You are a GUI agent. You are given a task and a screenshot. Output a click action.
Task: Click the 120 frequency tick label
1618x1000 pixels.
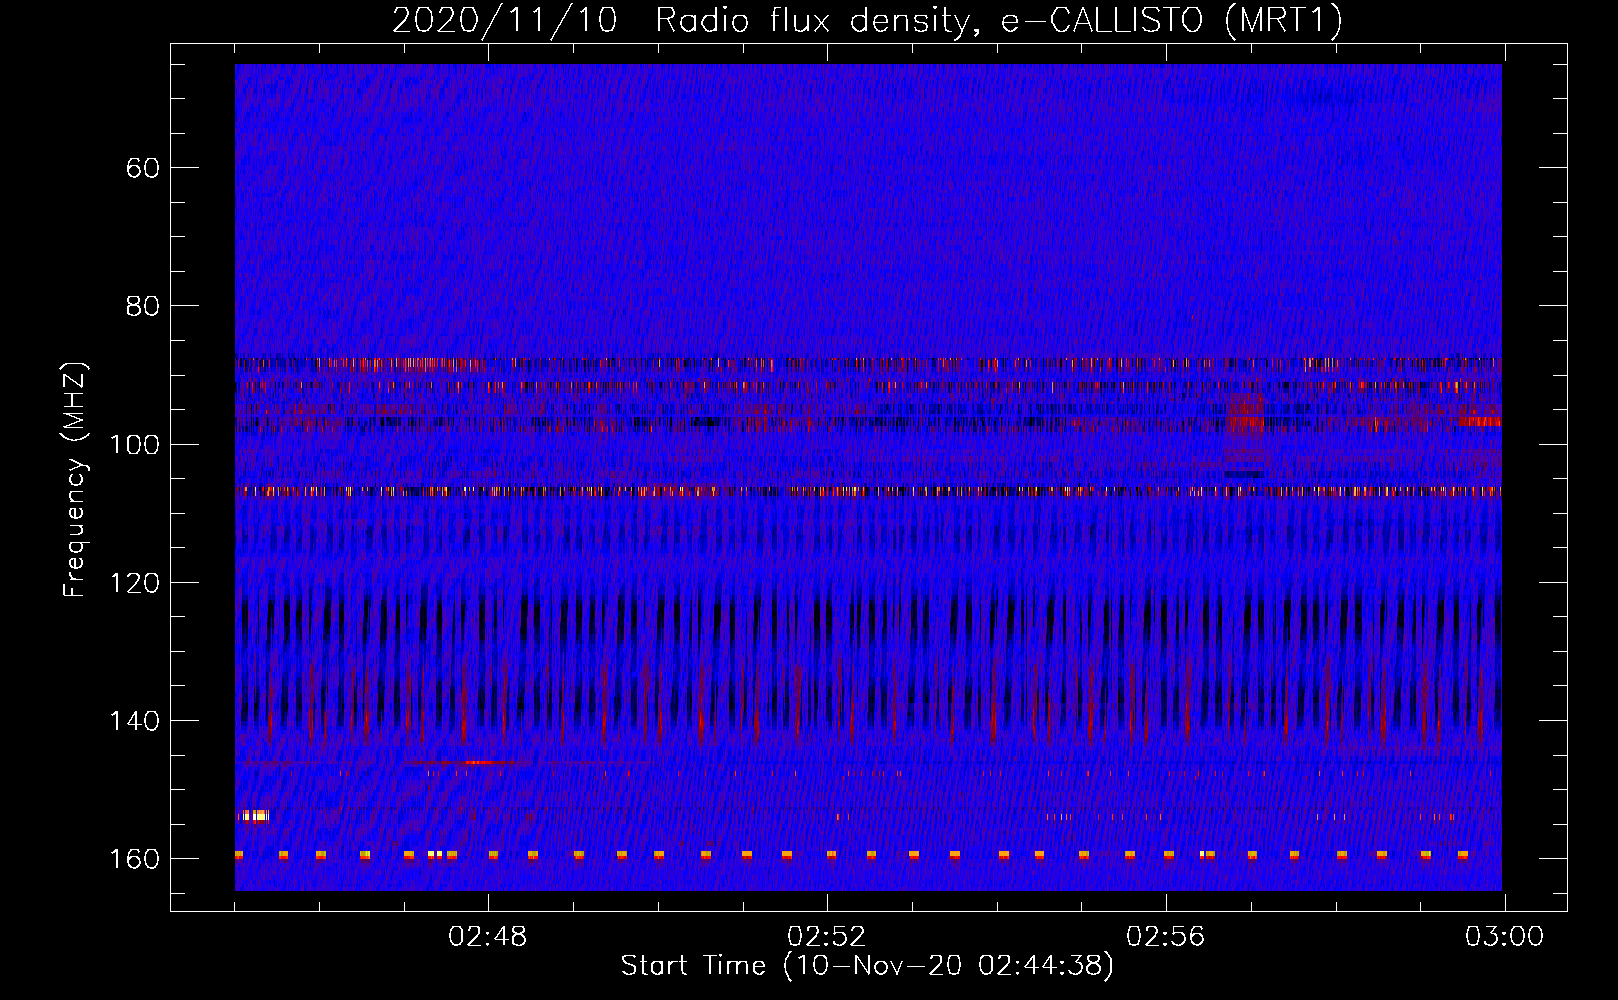click(x=135, y=583)
